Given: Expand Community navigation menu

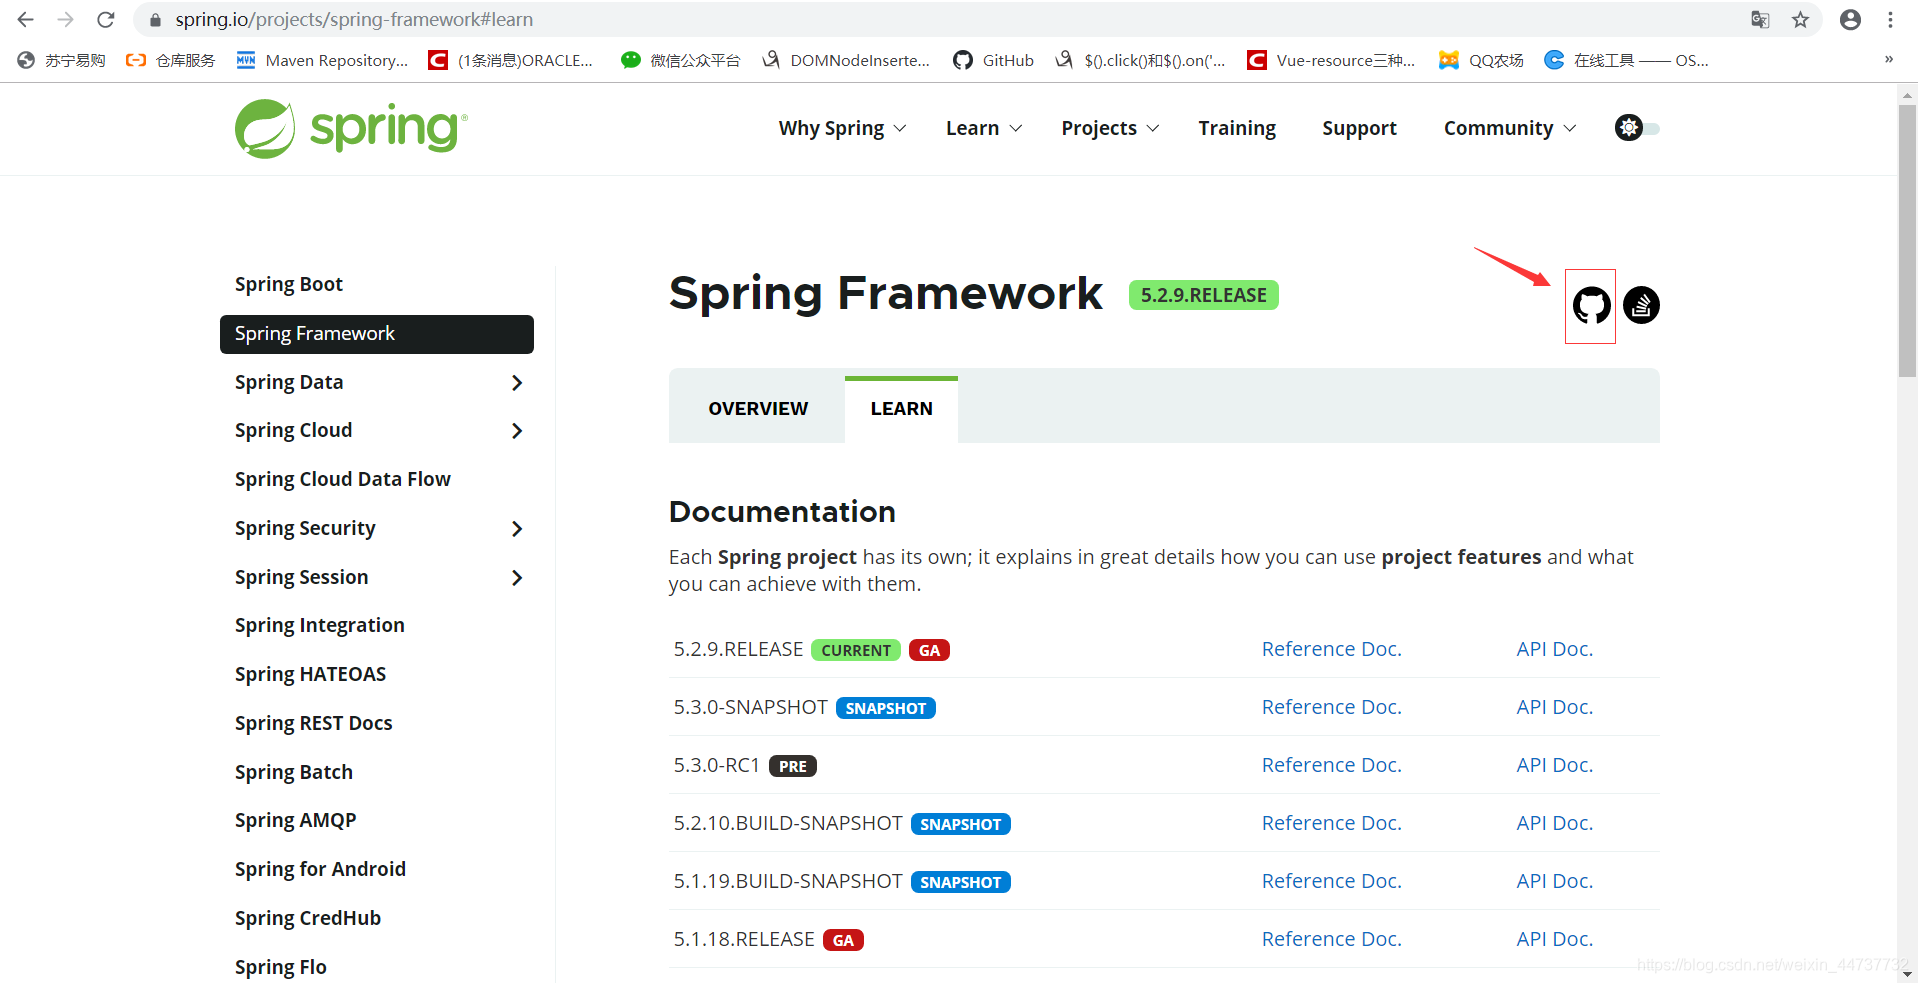Looking at the screenshot, I should (1510, 128).
